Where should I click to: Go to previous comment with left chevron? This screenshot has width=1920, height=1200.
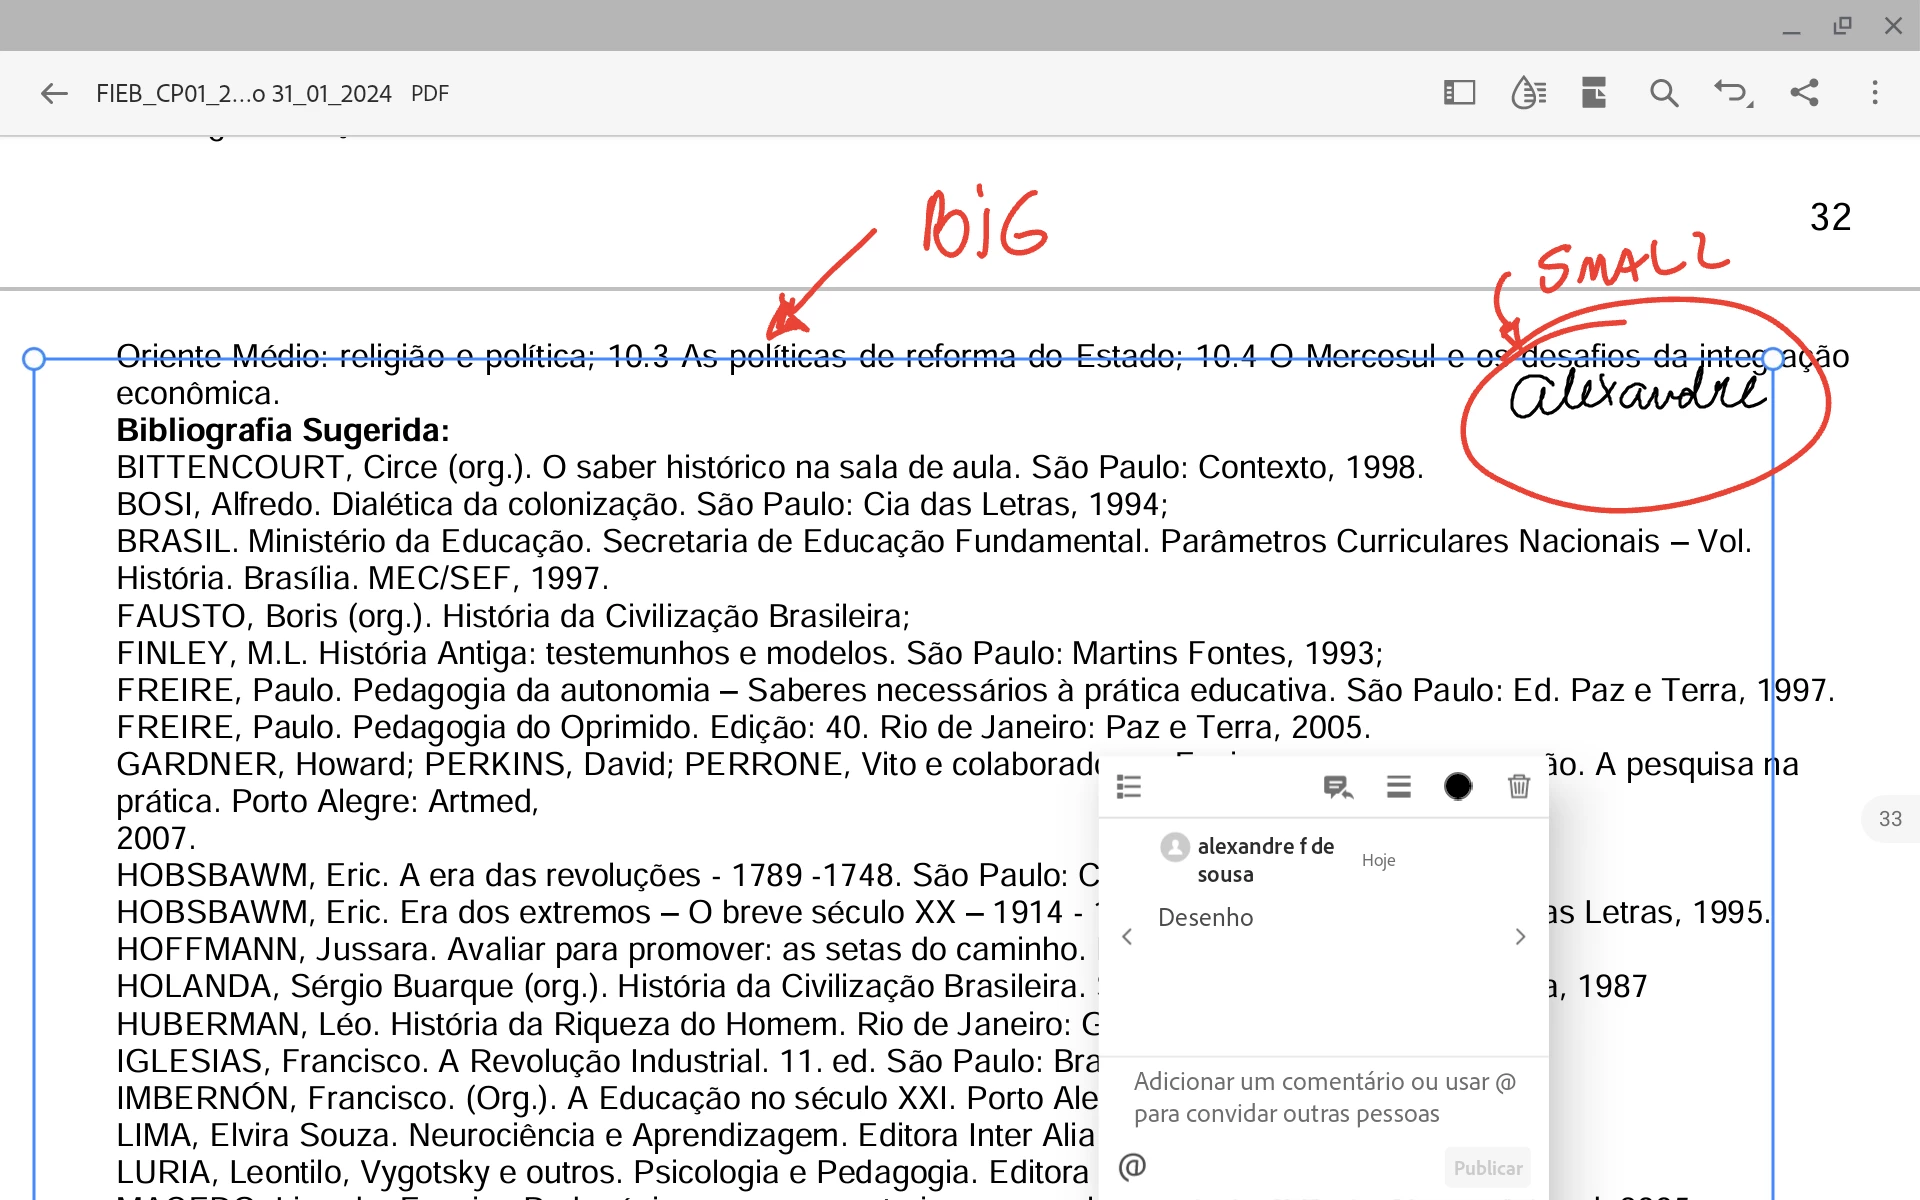point(1127,937)
